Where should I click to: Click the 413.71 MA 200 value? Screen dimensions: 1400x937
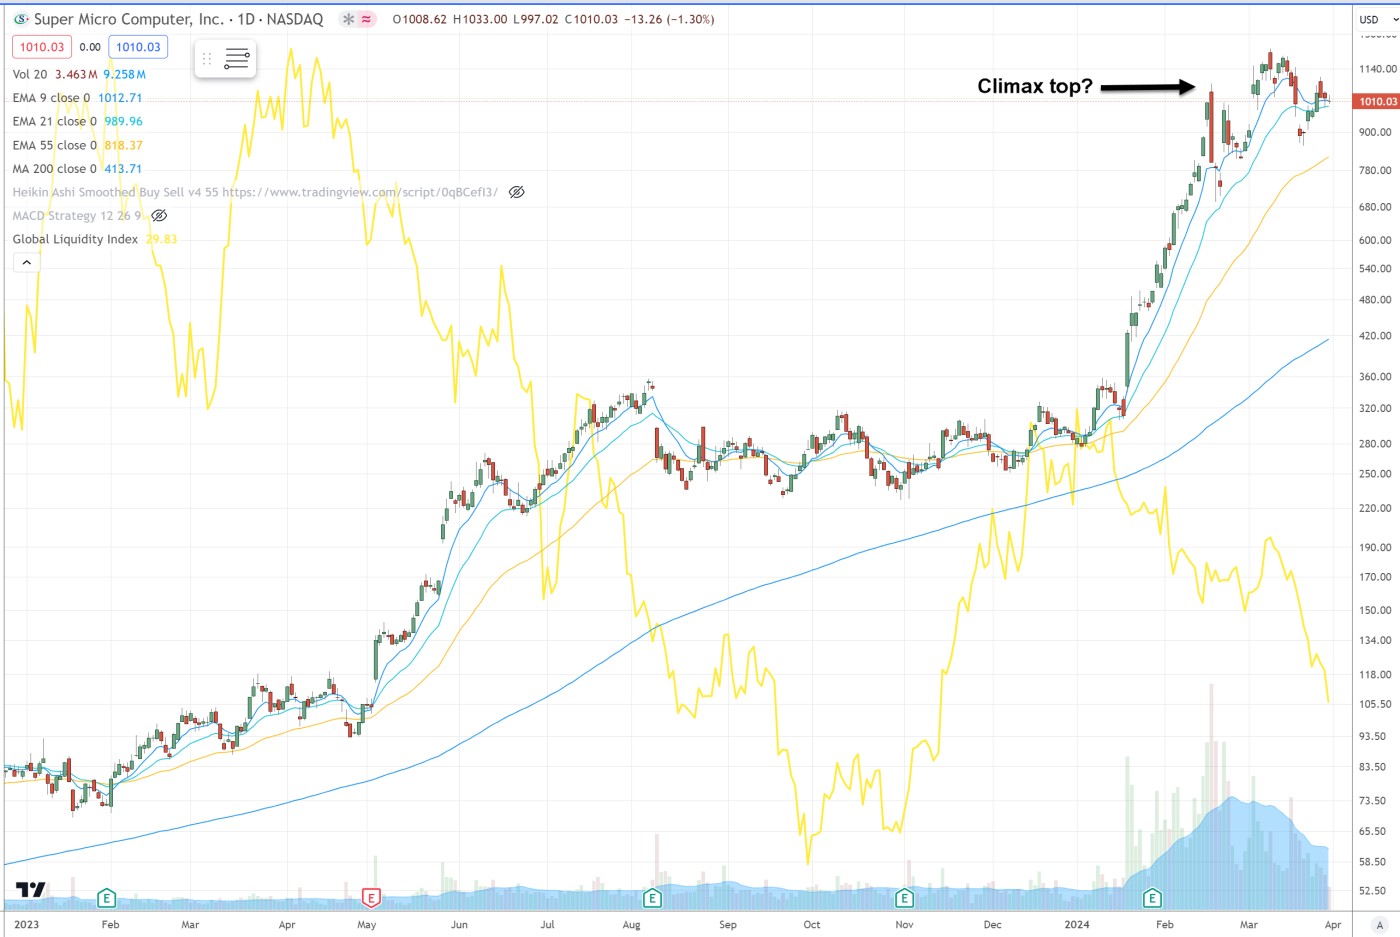point(124,169)
